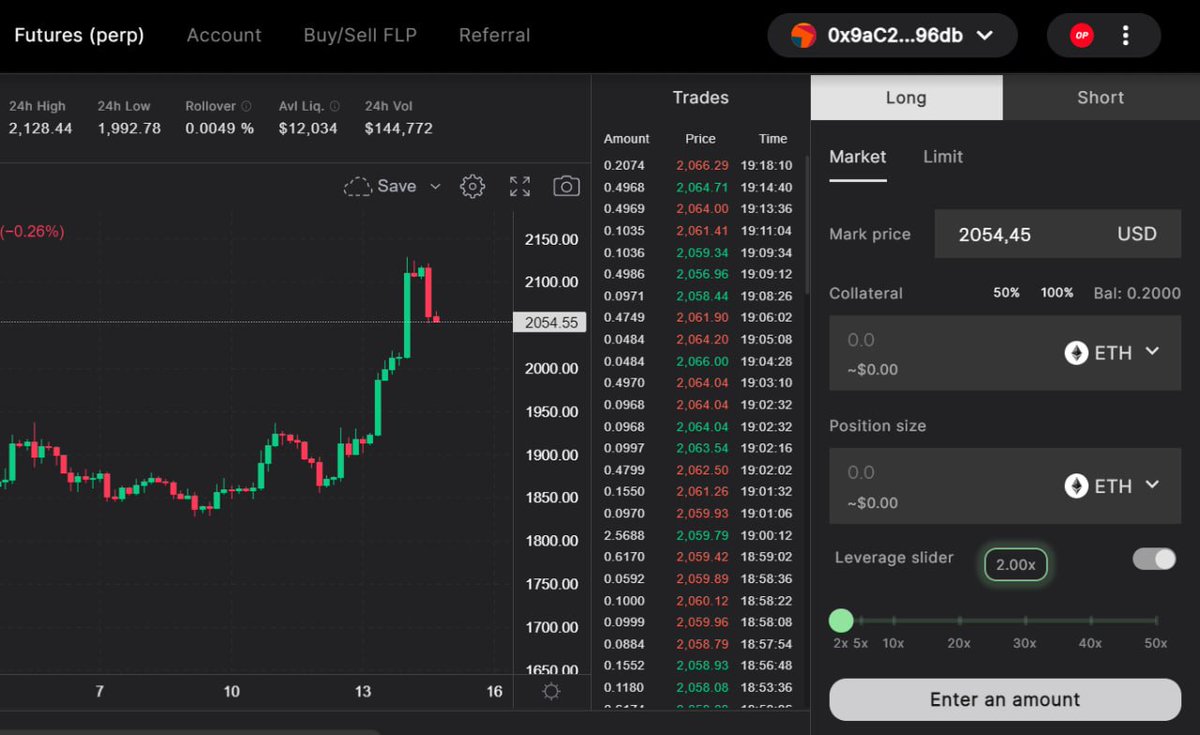Click the Amount column header in Trades

click(627, 139)
